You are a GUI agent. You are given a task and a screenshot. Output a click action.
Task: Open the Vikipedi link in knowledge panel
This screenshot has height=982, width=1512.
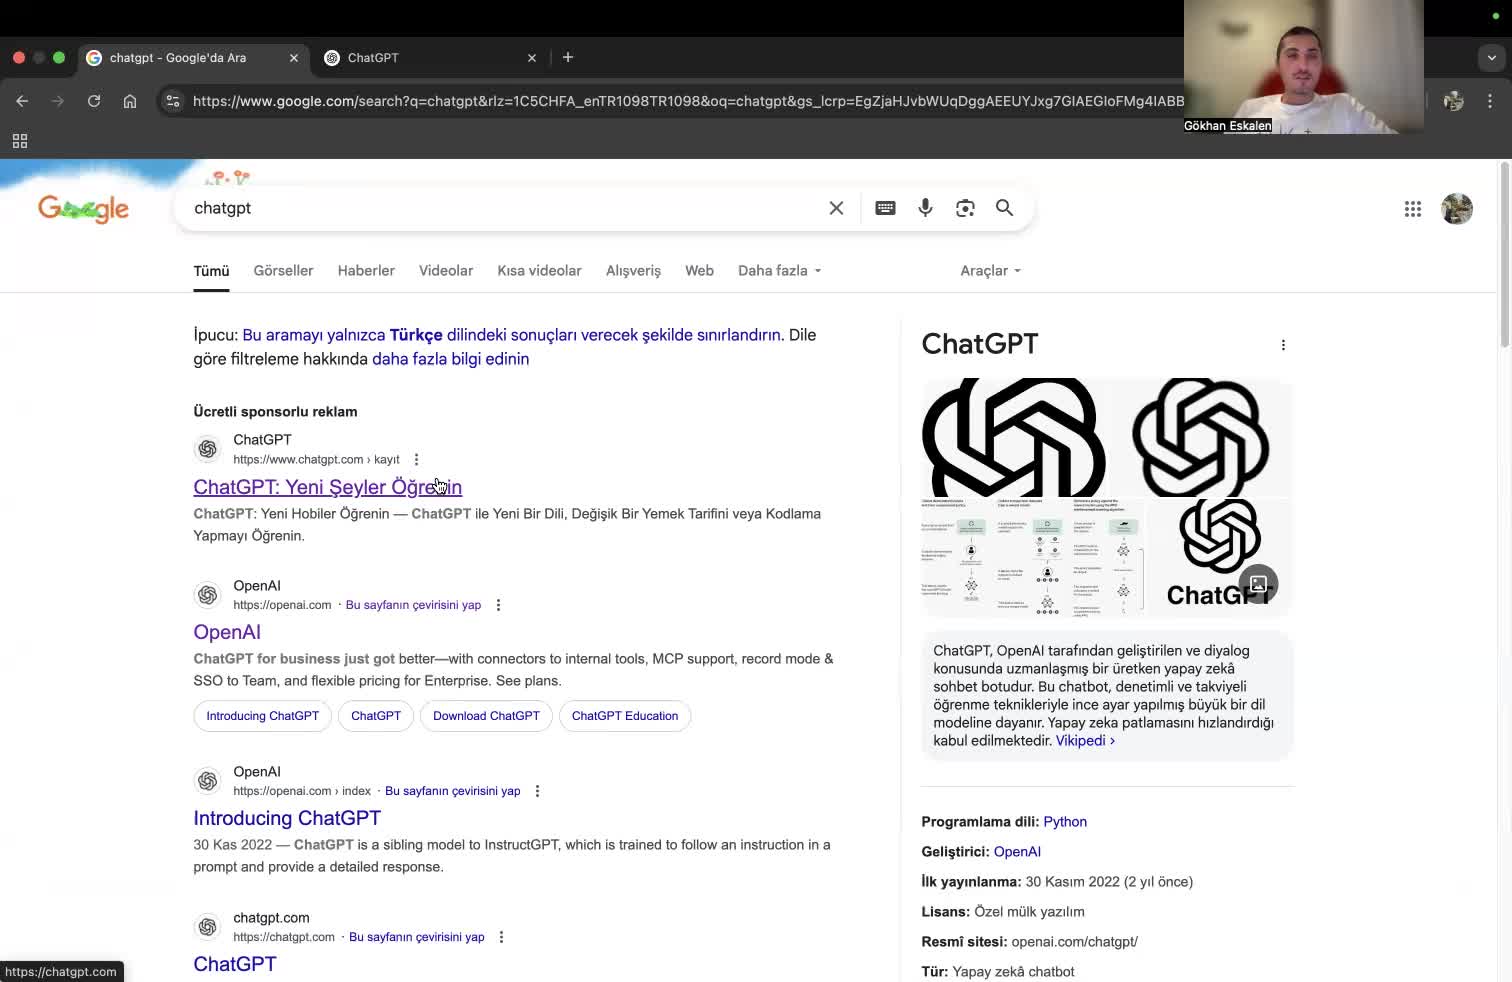[1085, 741]
